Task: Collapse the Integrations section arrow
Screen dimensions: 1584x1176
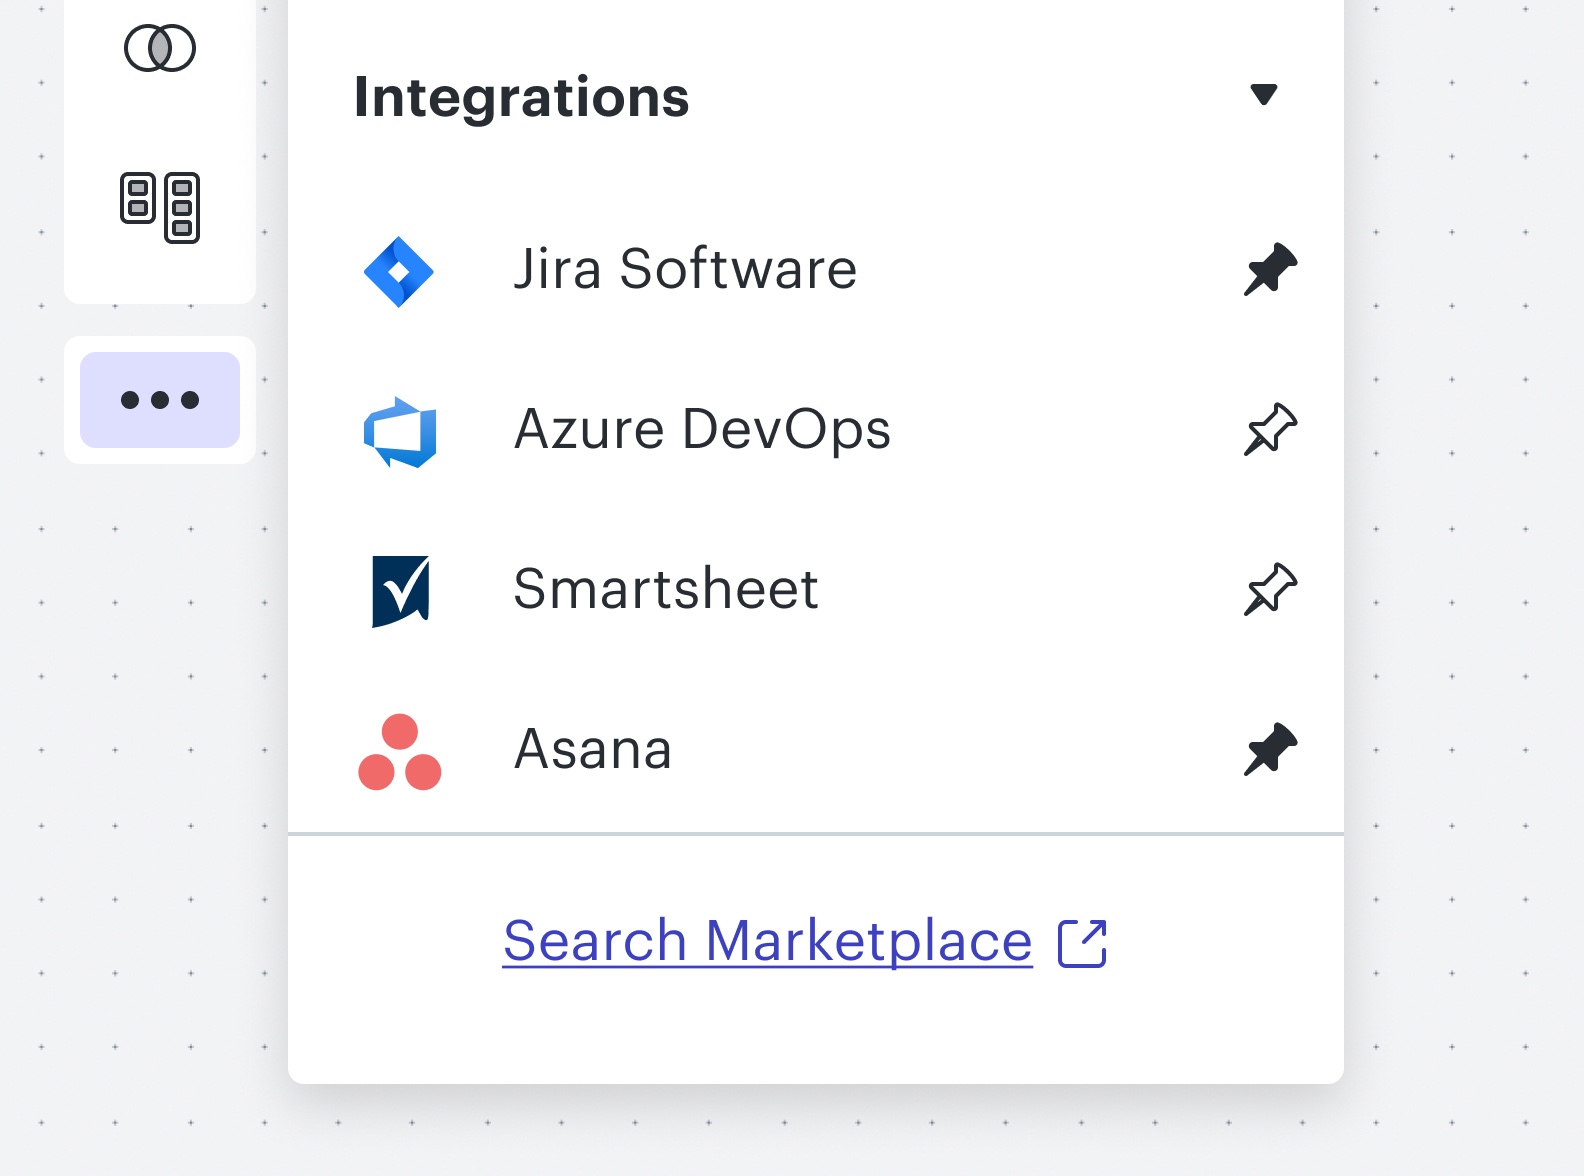Action: click(1264, 94)
